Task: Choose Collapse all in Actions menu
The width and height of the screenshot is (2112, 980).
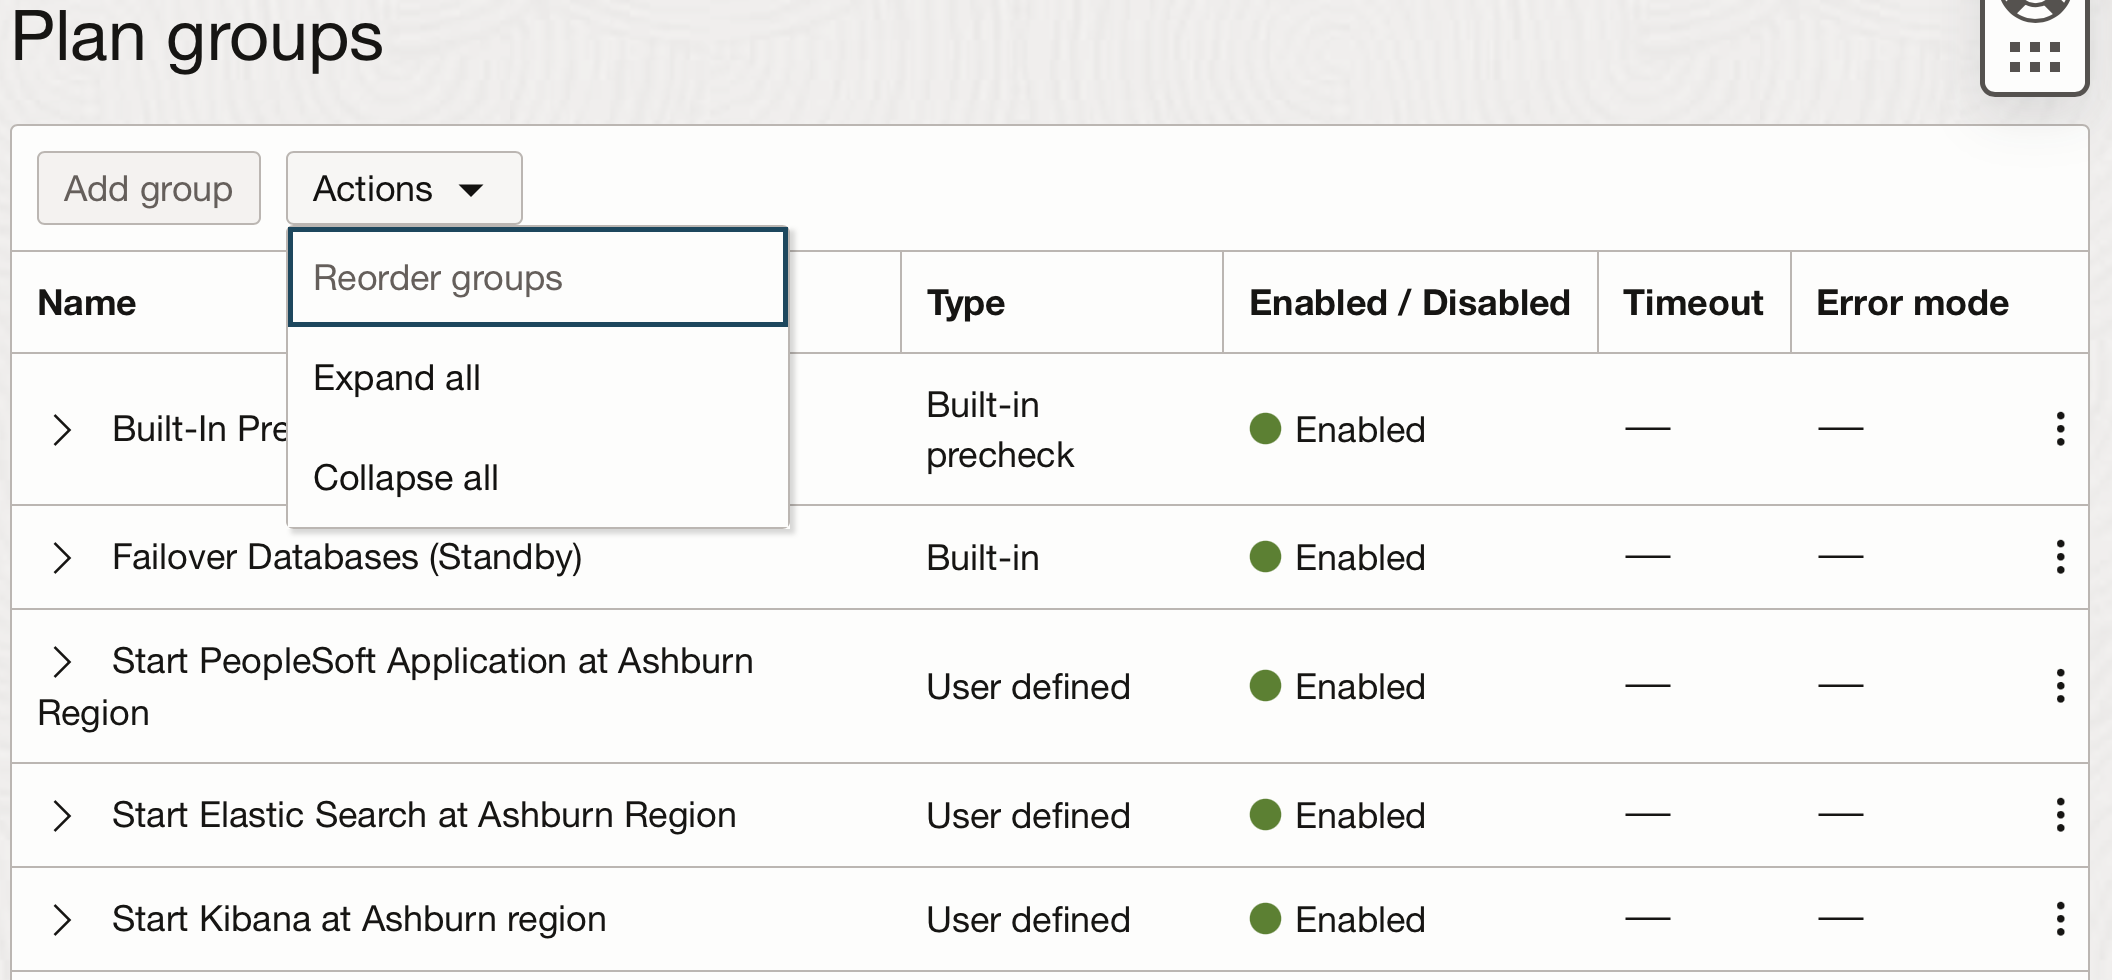Action: (x=406, y=478)
